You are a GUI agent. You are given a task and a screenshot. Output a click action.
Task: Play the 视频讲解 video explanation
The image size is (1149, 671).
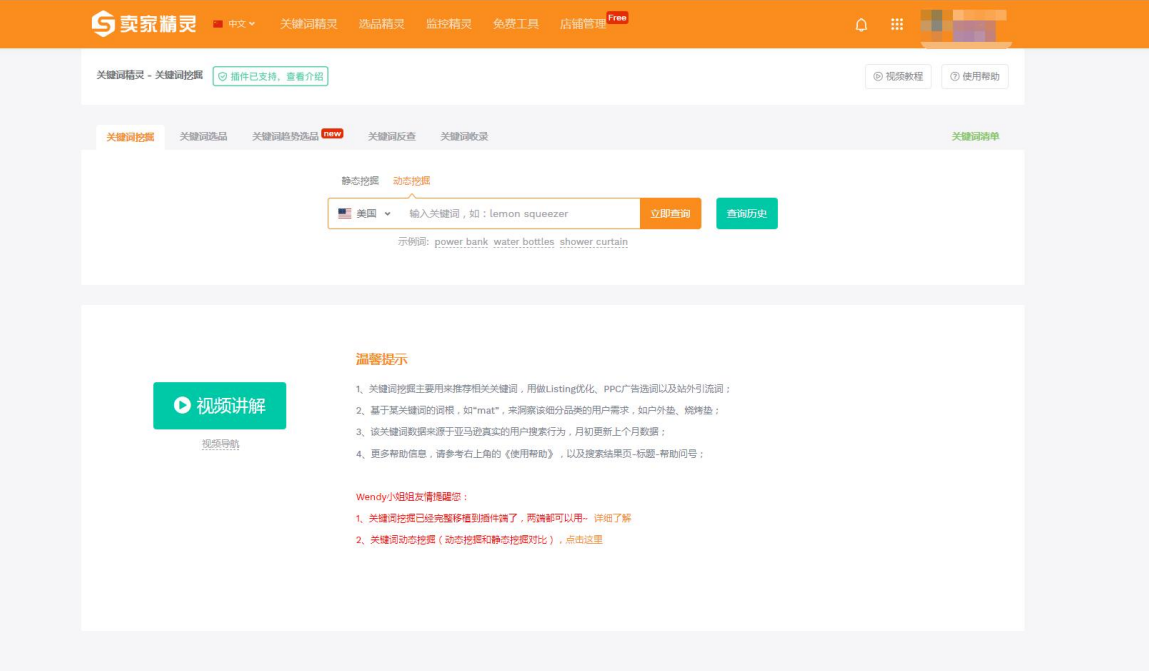pos(219,406)
